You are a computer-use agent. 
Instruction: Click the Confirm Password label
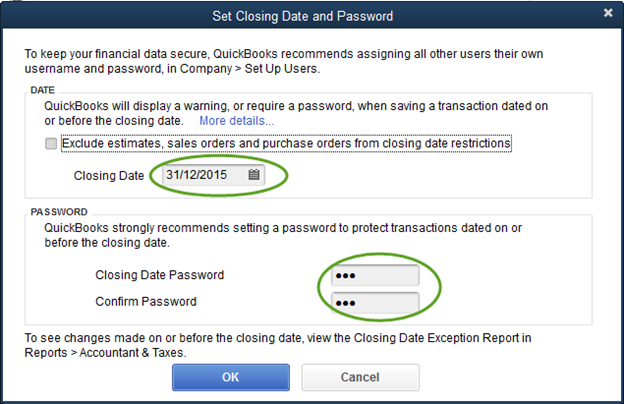[145, 302]
